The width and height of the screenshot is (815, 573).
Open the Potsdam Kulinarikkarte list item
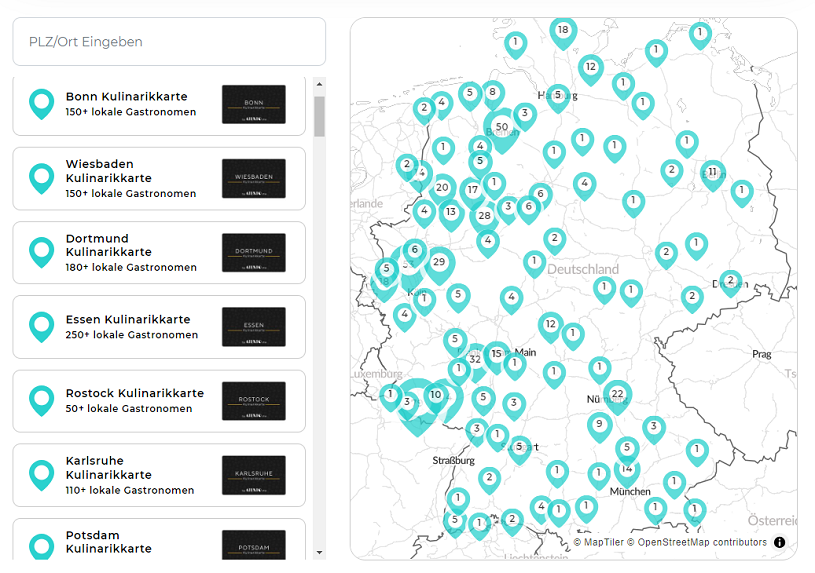tap(158, 541)
